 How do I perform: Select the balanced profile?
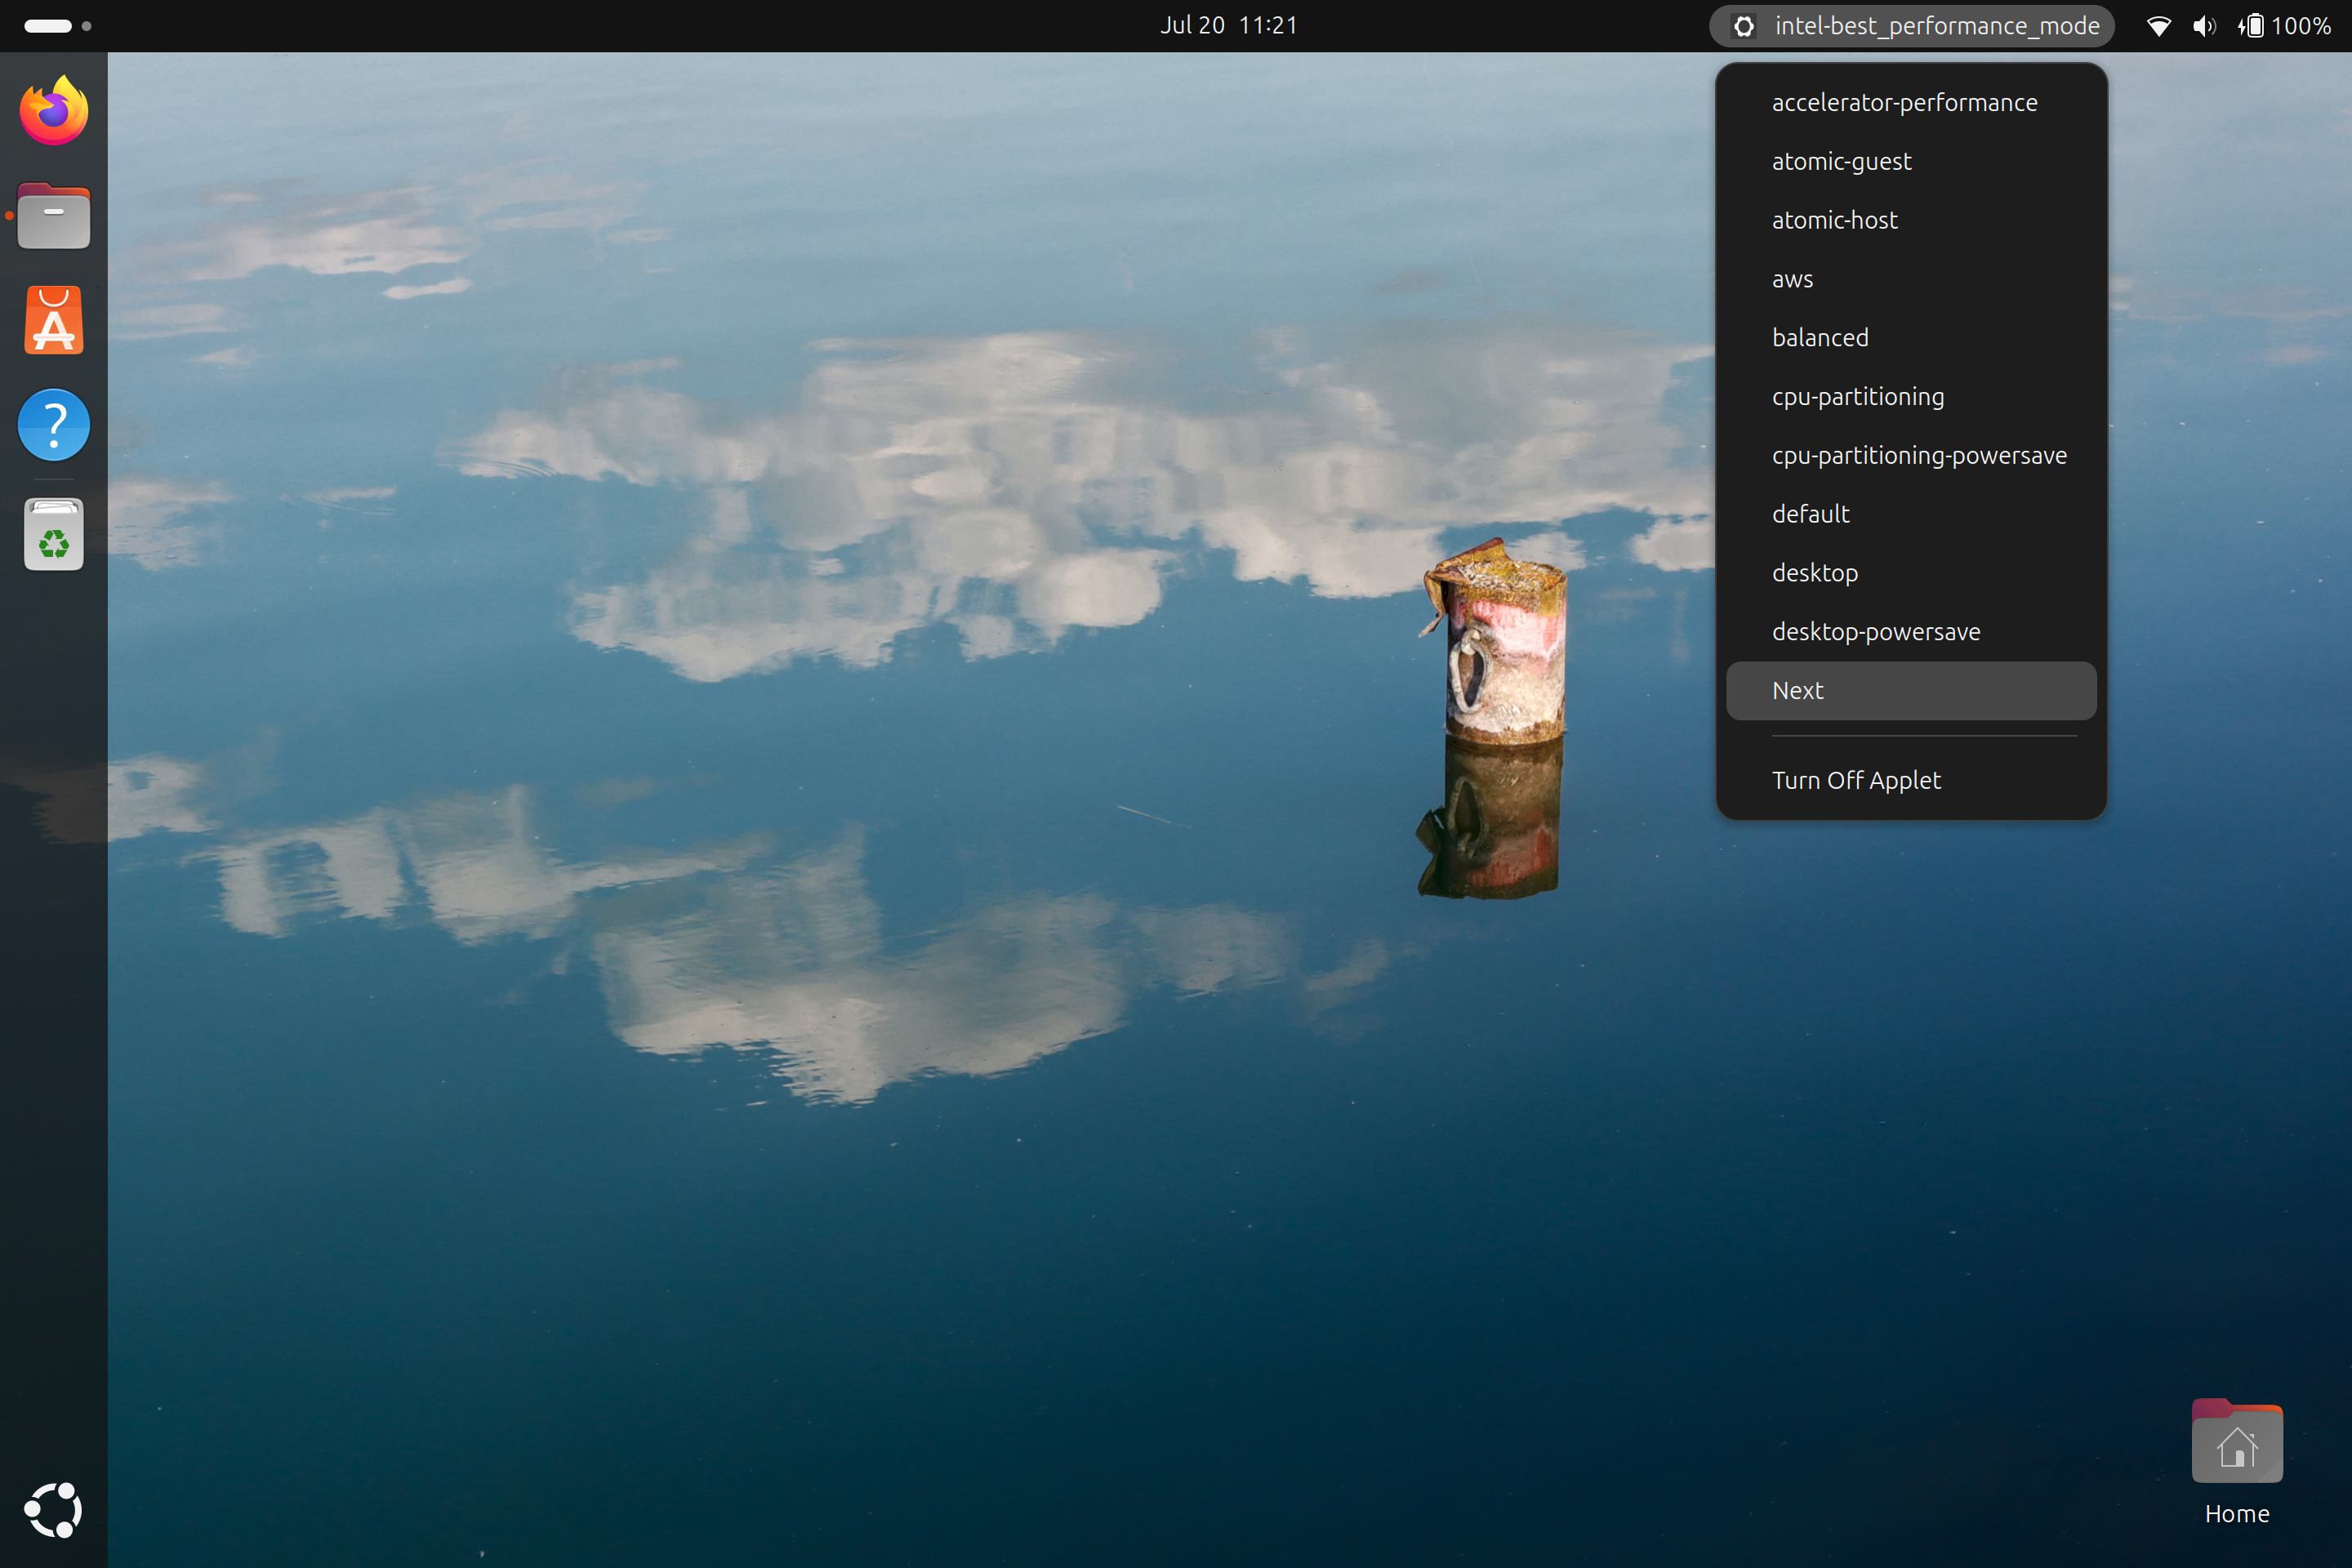[x=1820, y=338]
